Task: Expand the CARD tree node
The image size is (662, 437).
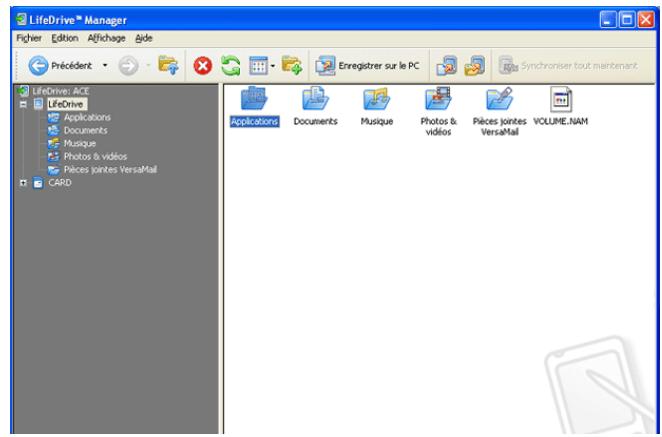Action: [24, 183]
